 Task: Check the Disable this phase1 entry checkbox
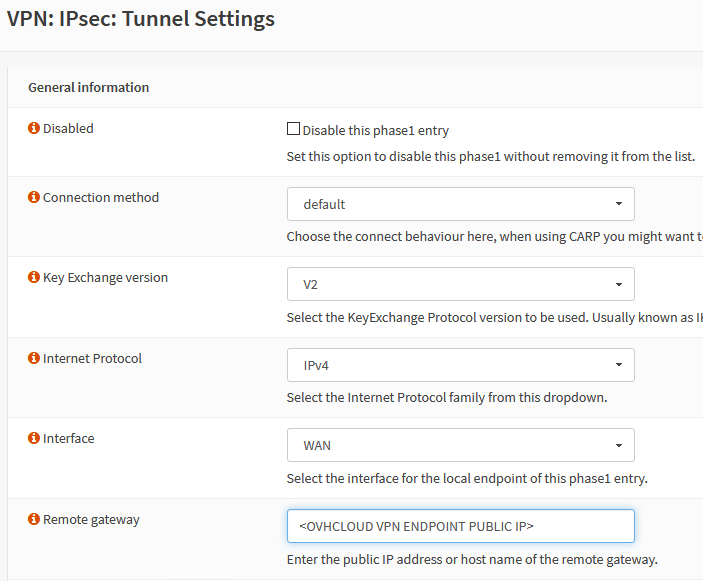pos(293,129)
